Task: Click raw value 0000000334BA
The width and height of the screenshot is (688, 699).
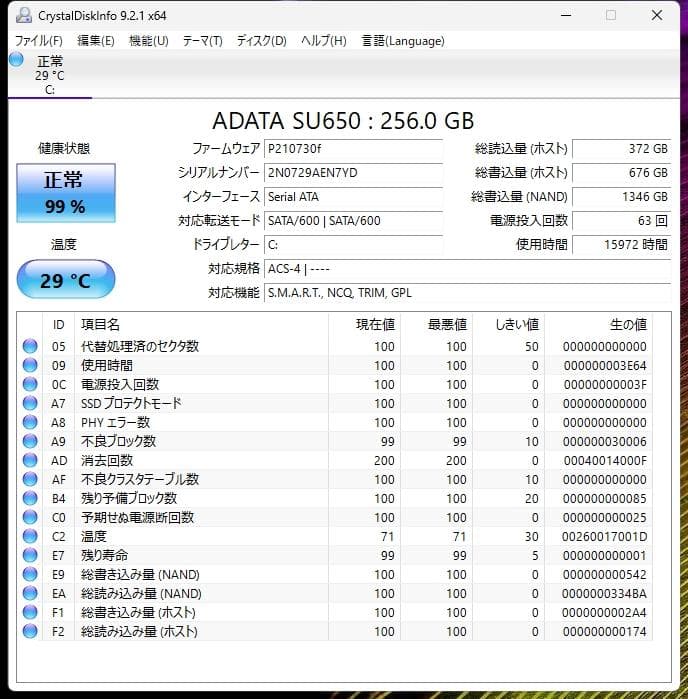Action: click(604, 594)
